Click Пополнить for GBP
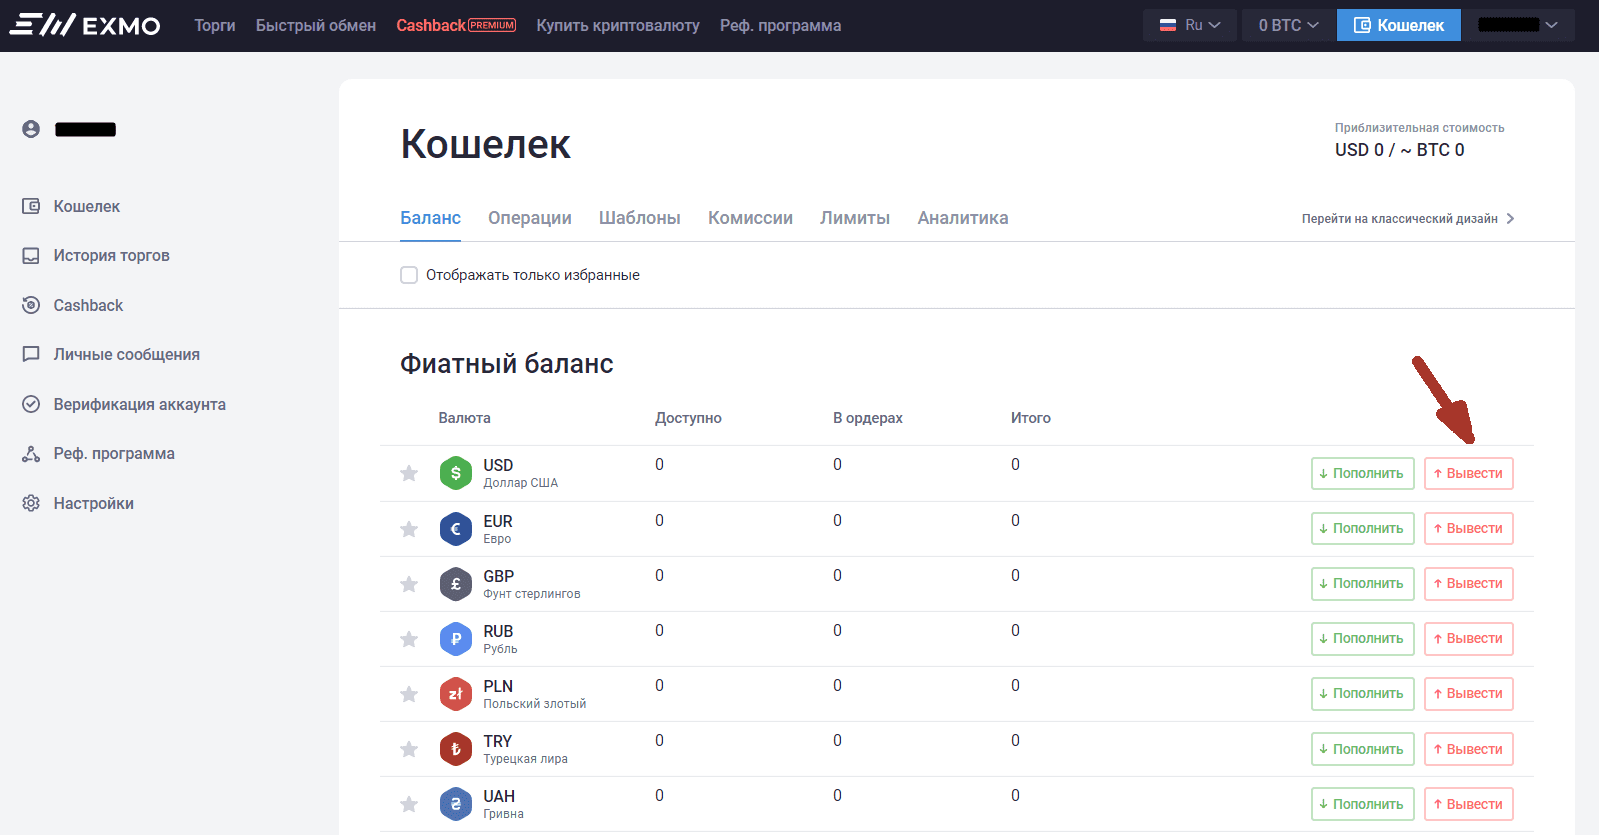This screenshot has width=1599, height=835. pos(1362,583)
